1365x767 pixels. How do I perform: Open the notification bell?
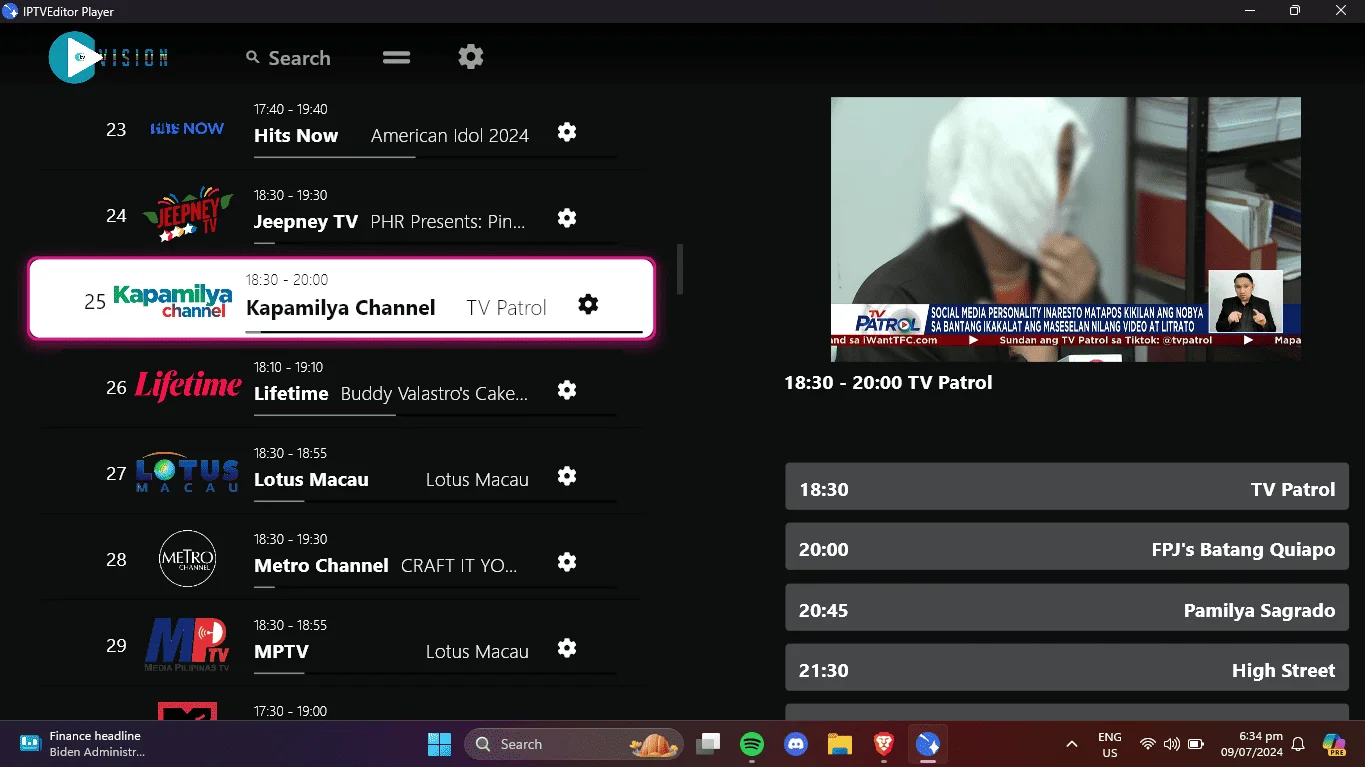1298,744
